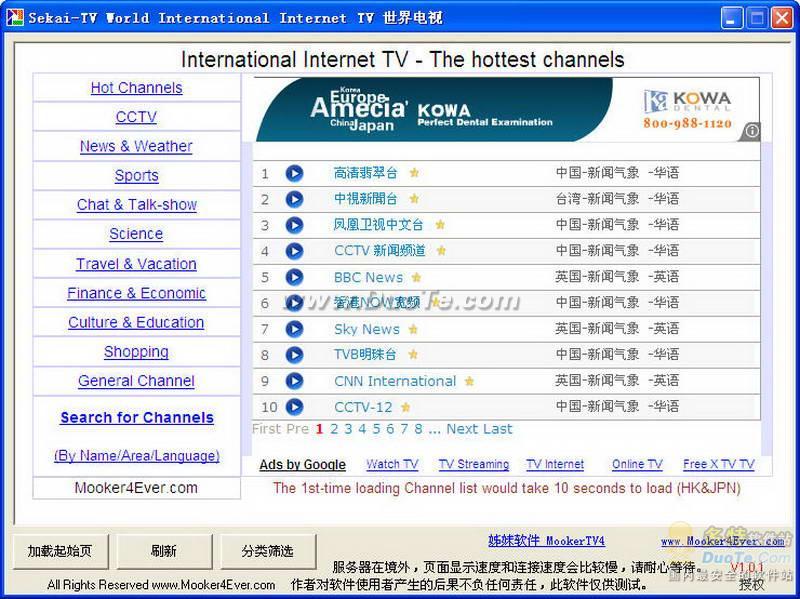Click the 分类筛选 filter button
This screenshot has height=599, width=800.
268,551
